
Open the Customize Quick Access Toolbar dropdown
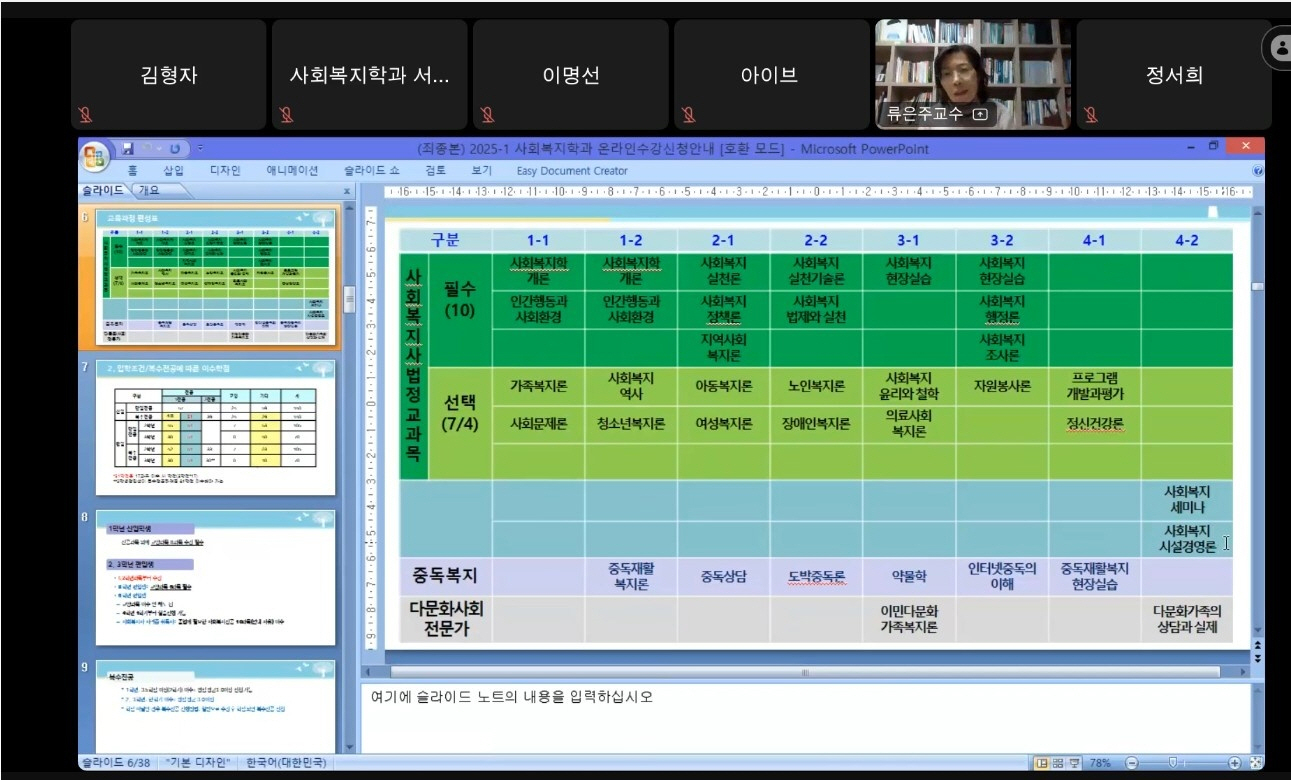[x=200, y=148]
